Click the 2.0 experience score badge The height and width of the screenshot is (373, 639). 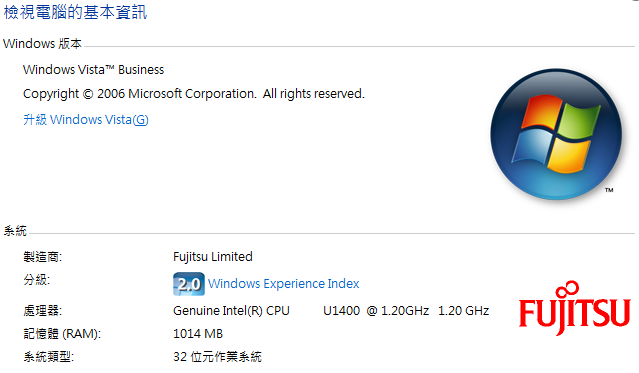(x=189, y=284)
